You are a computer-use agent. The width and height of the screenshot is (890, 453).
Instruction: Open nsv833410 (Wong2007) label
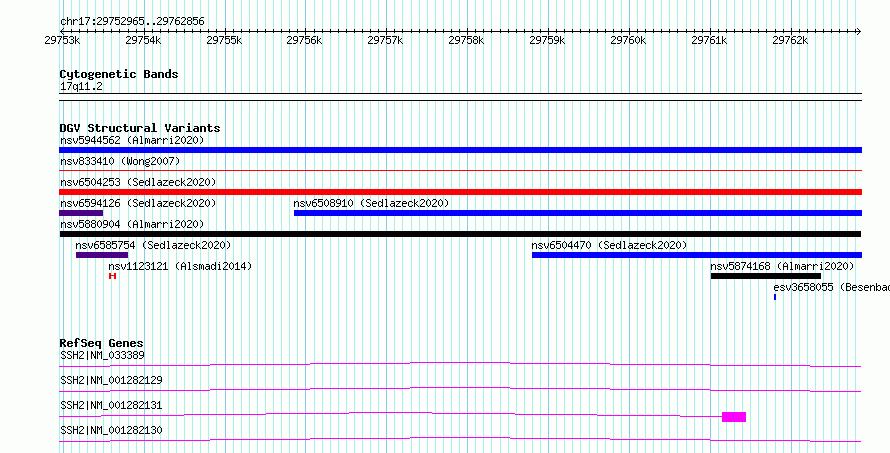[x=120, y=161]
